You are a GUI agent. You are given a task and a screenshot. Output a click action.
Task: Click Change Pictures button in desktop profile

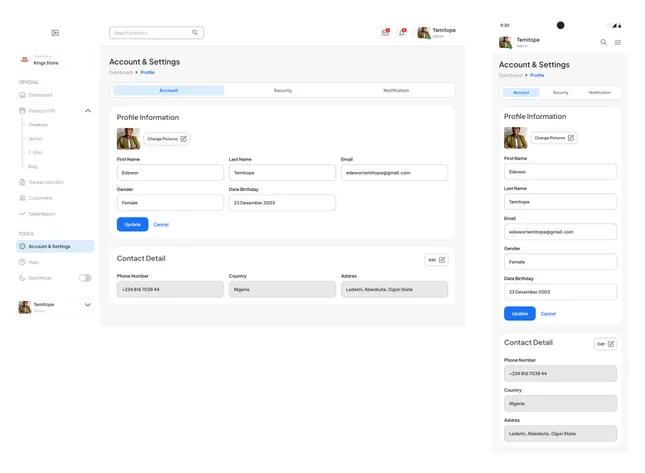[x=166, y=139]
